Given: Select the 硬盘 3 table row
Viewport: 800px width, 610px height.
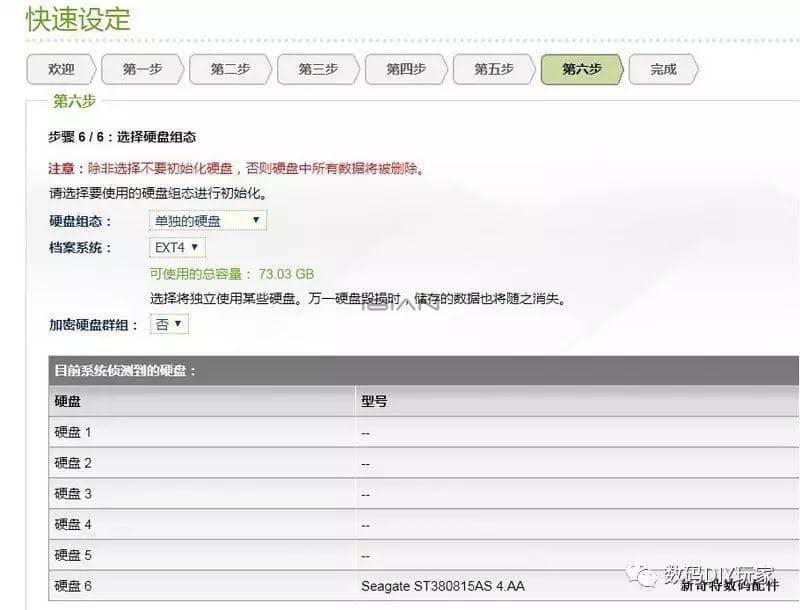Looking at the screenshot, I should (x=73, y=494).
